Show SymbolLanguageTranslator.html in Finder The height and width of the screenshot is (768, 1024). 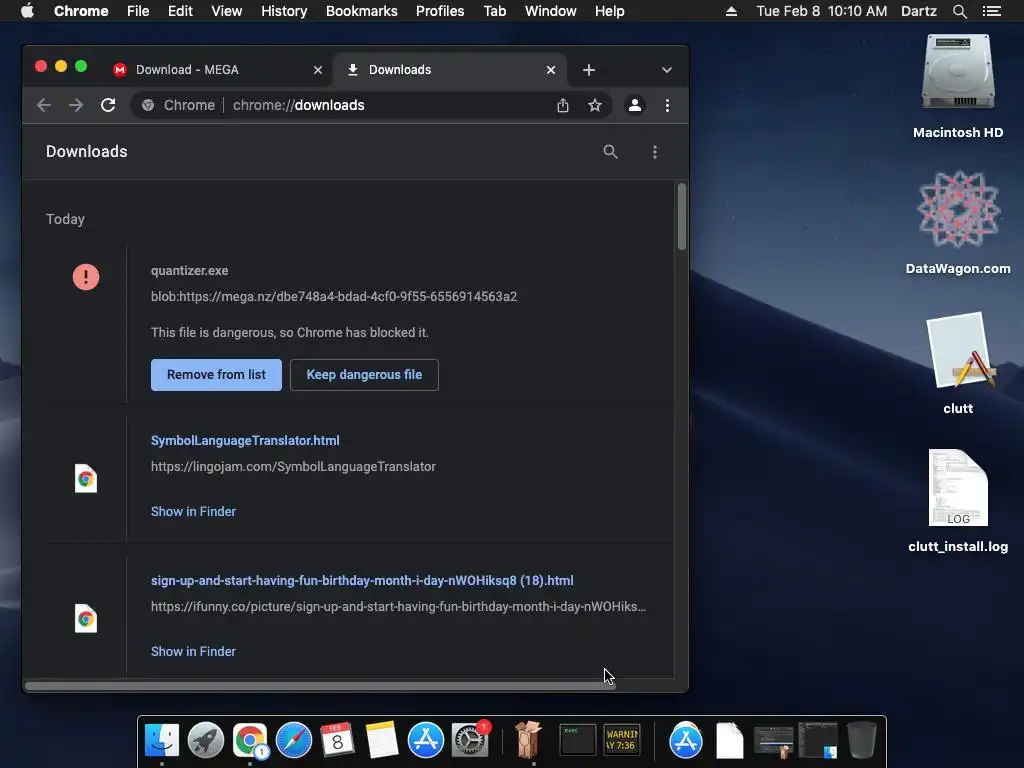pos(193,511)
